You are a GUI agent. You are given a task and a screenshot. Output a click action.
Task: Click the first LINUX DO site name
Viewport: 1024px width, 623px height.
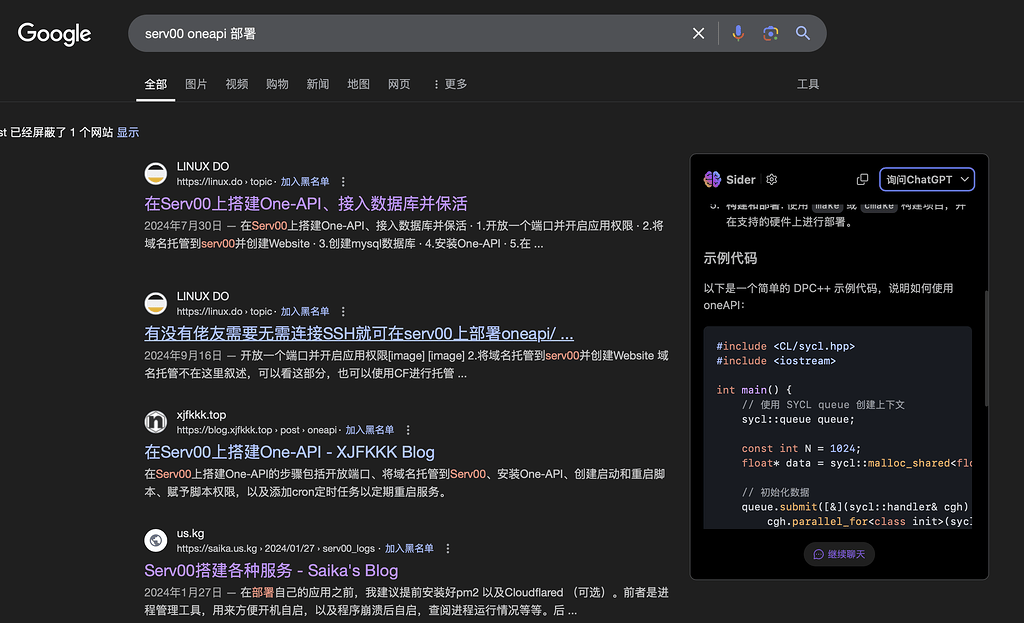[202, 167]
